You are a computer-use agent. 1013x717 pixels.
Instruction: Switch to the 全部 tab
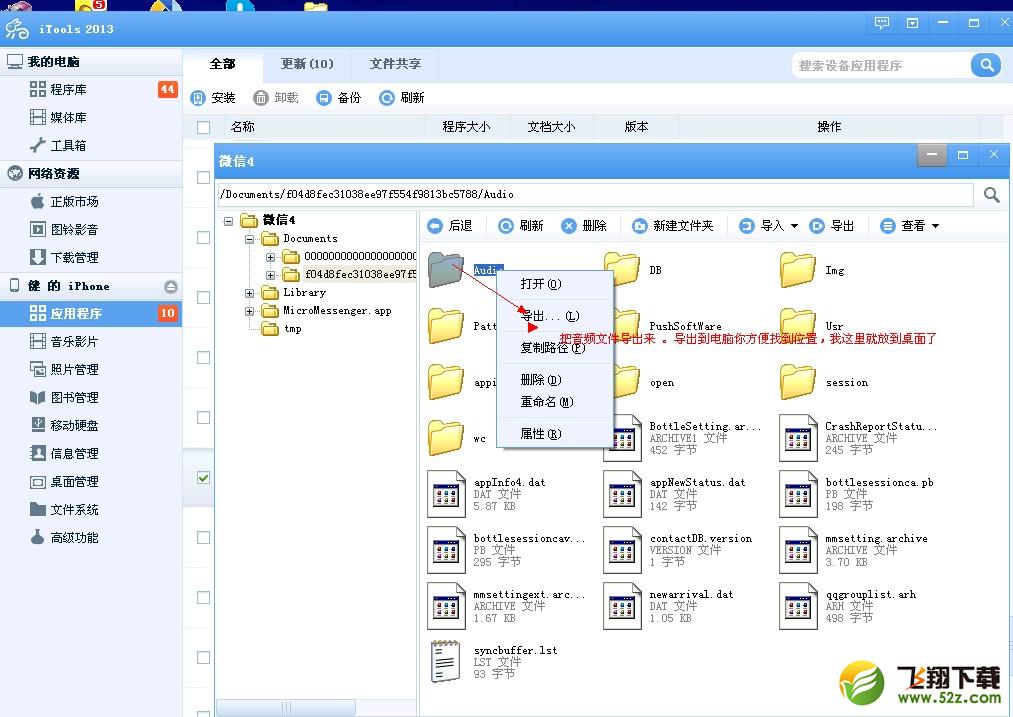tap(223, 64)
